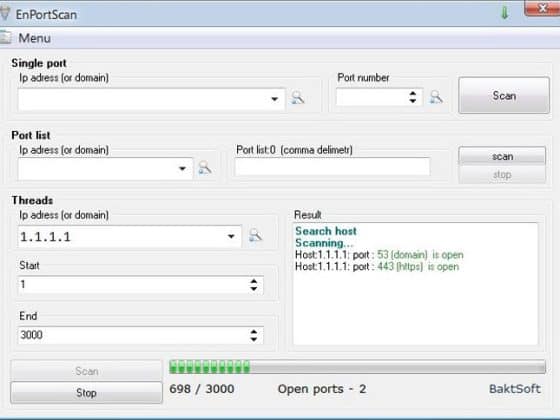This screenshot has width=560, height=420.
Task: Increment the End port value
Action: [254, 331]
